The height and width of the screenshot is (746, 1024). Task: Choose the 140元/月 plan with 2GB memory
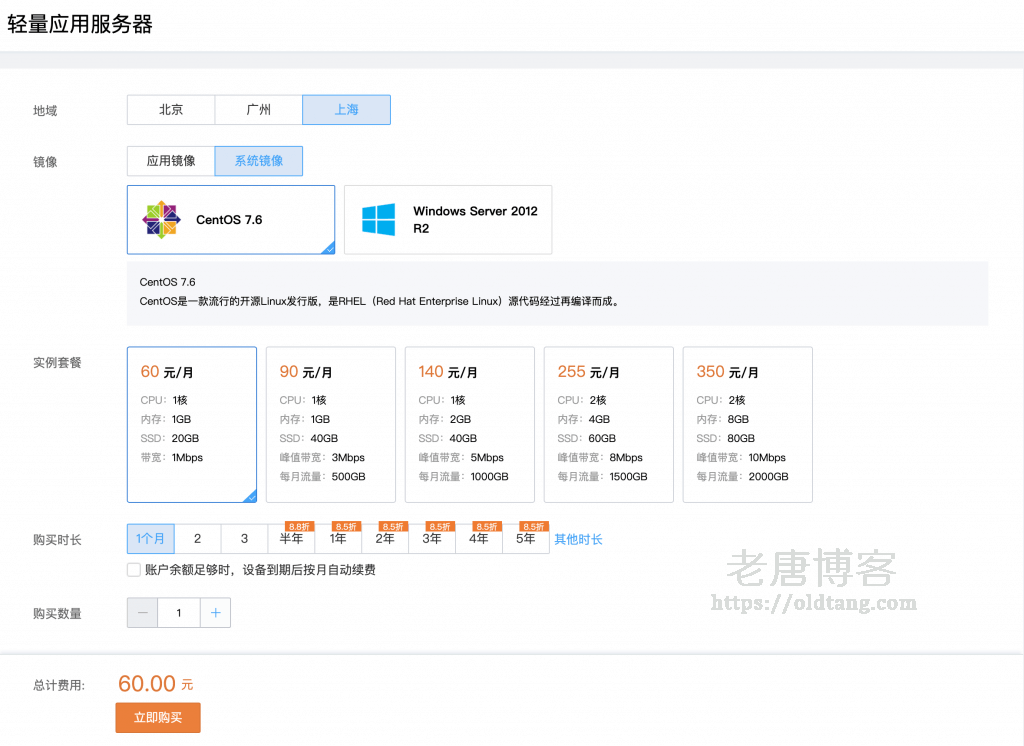point(470,424)
